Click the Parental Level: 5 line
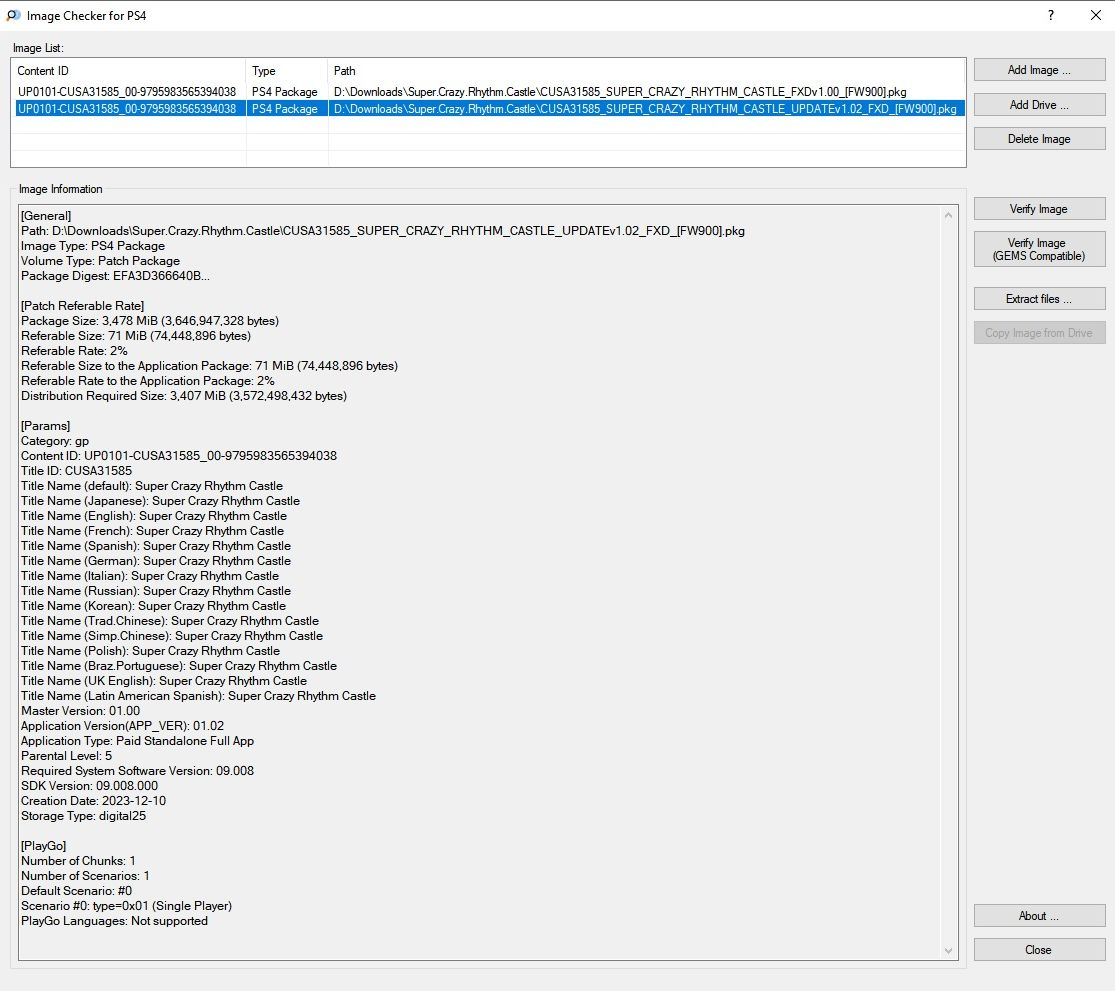This screenshot has height=991, width=1115. [66, 756]
